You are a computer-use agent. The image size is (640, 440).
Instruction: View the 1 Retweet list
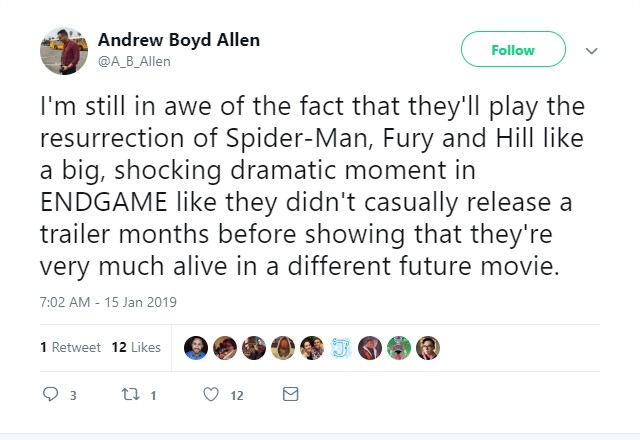[70, 347]
